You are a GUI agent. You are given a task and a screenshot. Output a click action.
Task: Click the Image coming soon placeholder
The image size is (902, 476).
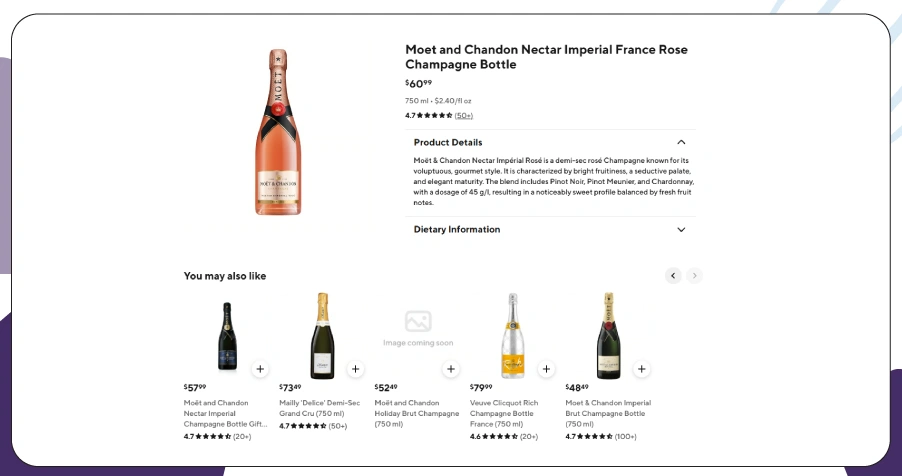418,328
